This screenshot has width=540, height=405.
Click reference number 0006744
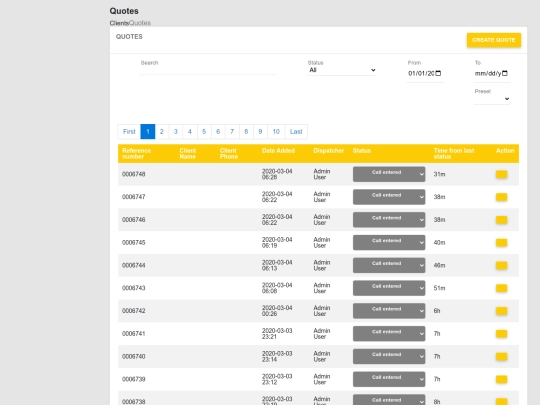(x=134, y=265)
